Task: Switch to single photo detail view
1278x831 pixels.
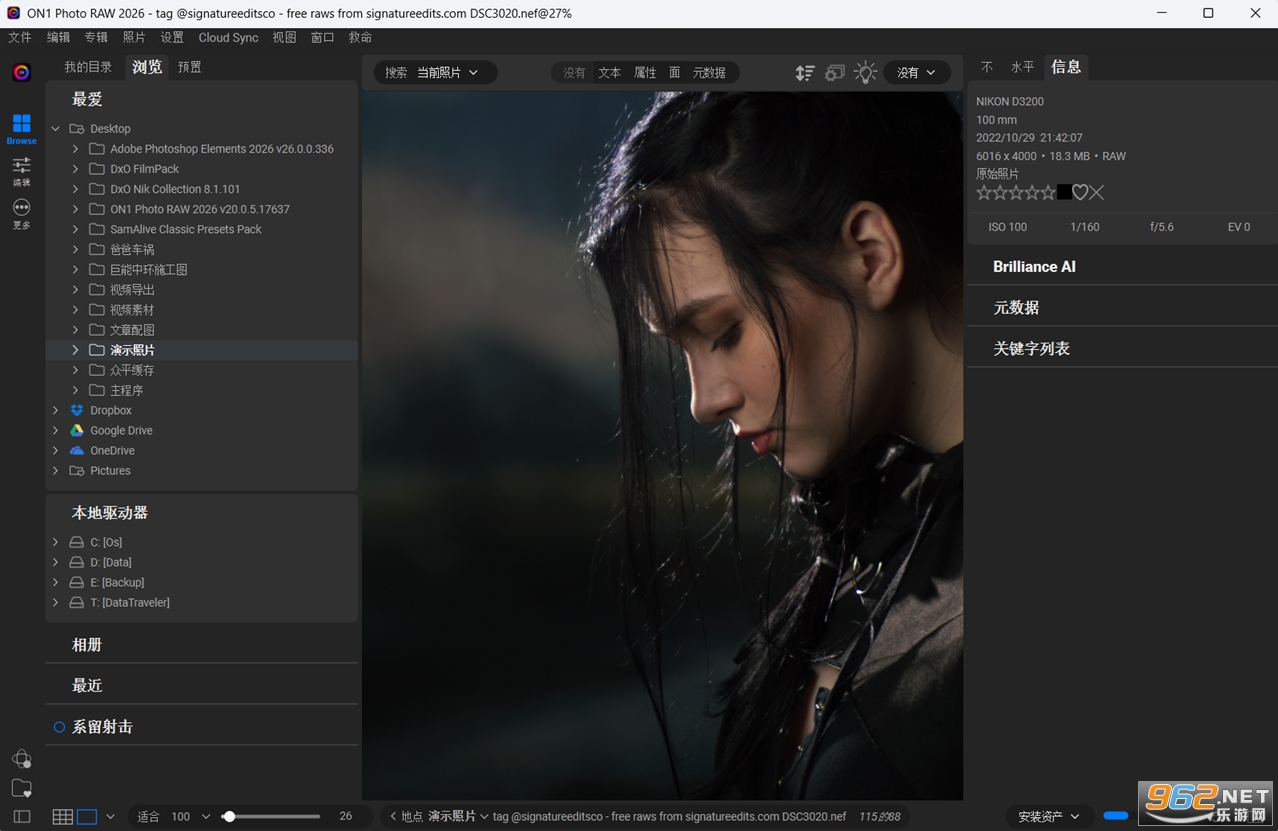Action: (x=87, y=817)
